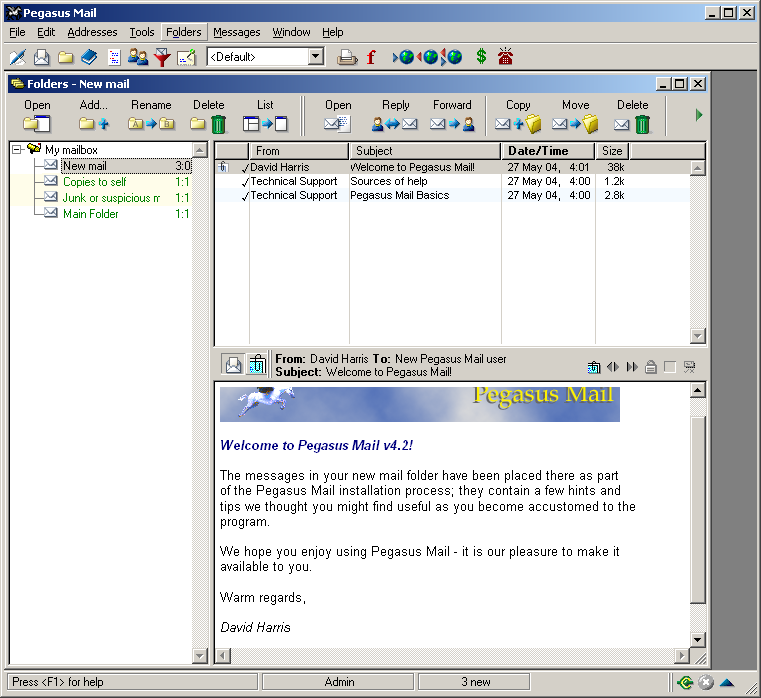The height and width of the screenshot is (698, 761).
Task: Open the folders list via yellow folder icon
Action: pos(66,57)
